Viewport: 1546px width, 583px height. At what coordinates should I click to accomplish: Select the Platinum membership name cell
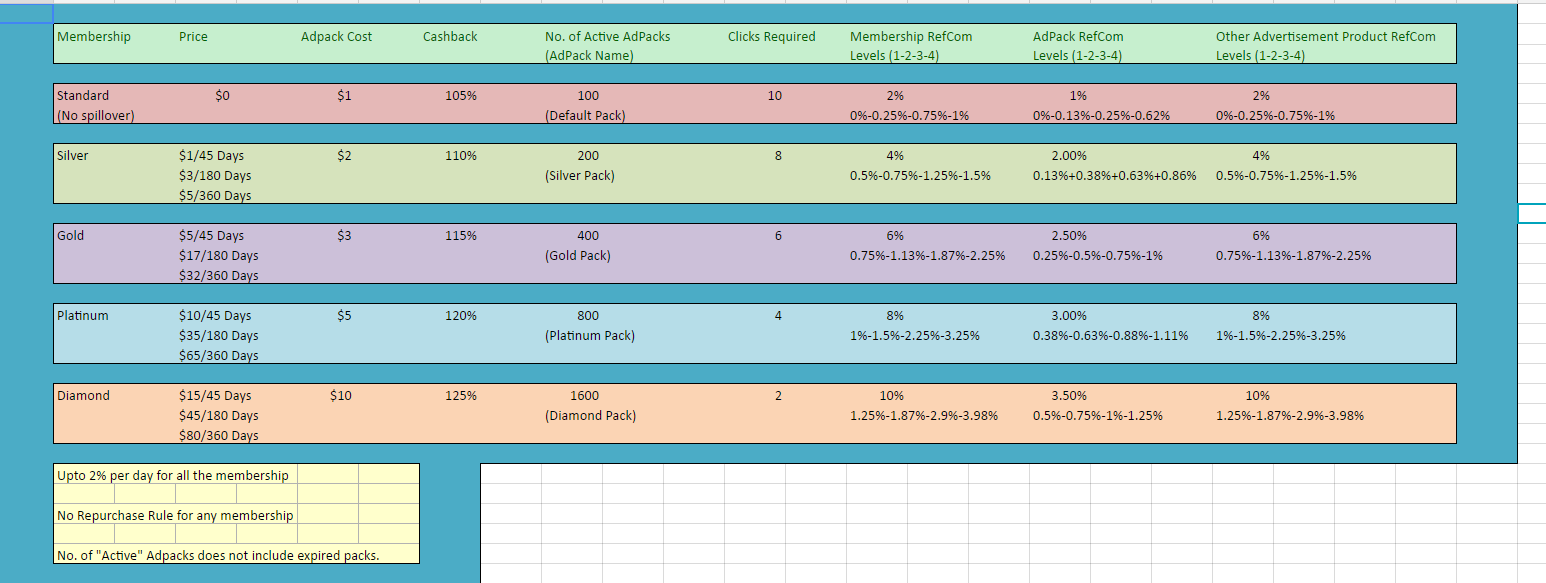83,316
